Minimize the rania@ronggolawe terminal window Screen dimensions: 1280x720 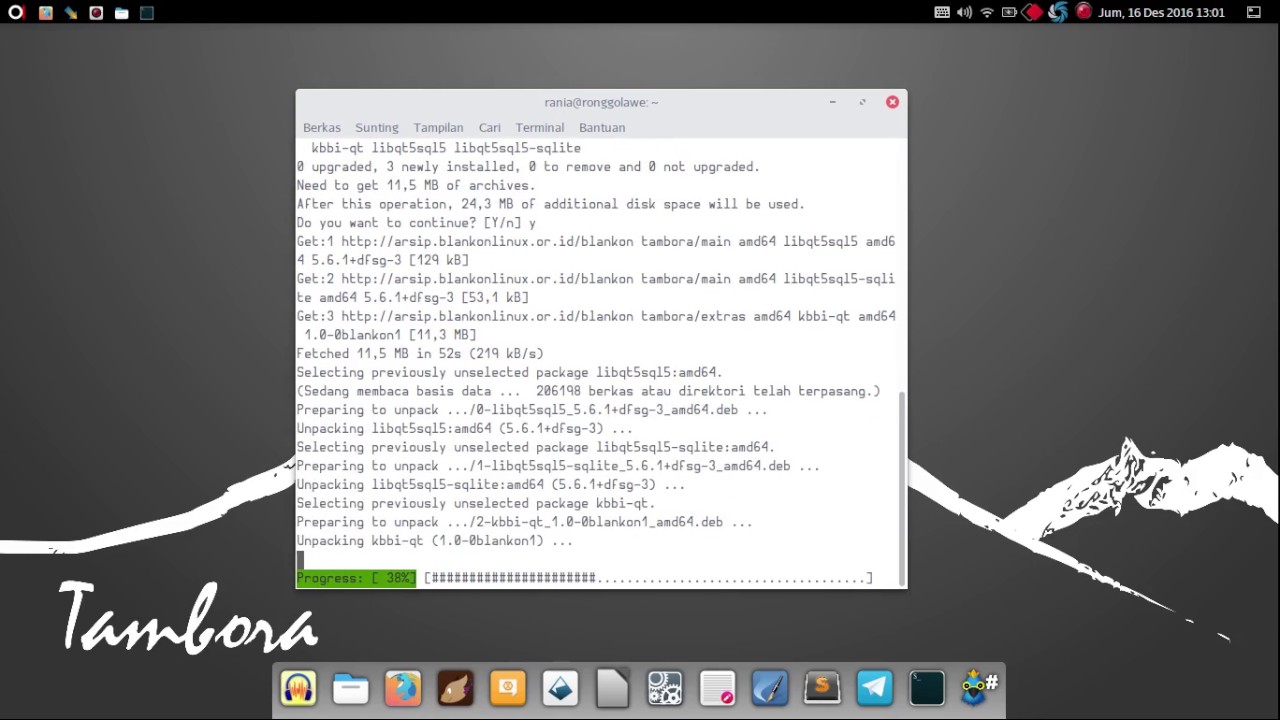coord(832,102)
